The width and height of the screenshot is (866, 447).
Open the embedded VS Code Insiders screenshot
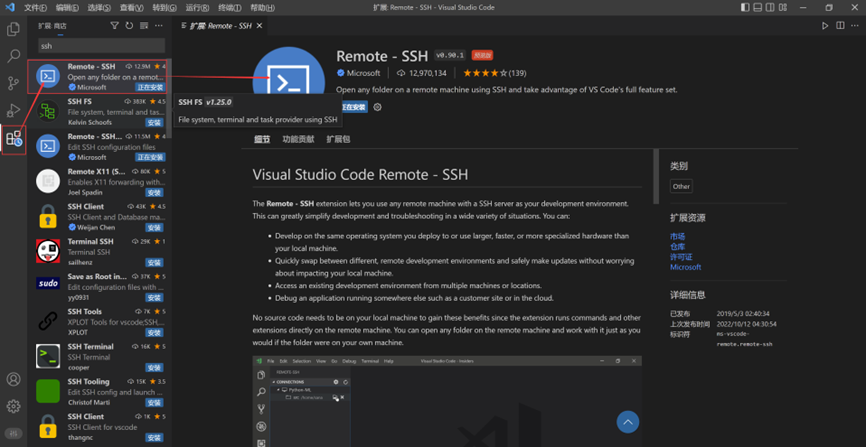click(447, 401)
